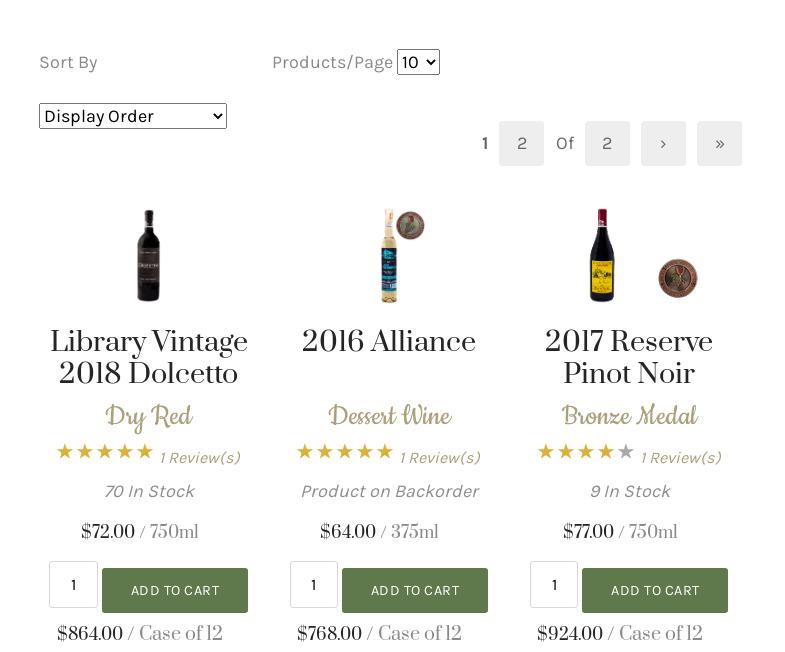The image size is (785, 652).
Task: Click the star rating for 2018 Dolcetto
Action: (x=104, y=452)
